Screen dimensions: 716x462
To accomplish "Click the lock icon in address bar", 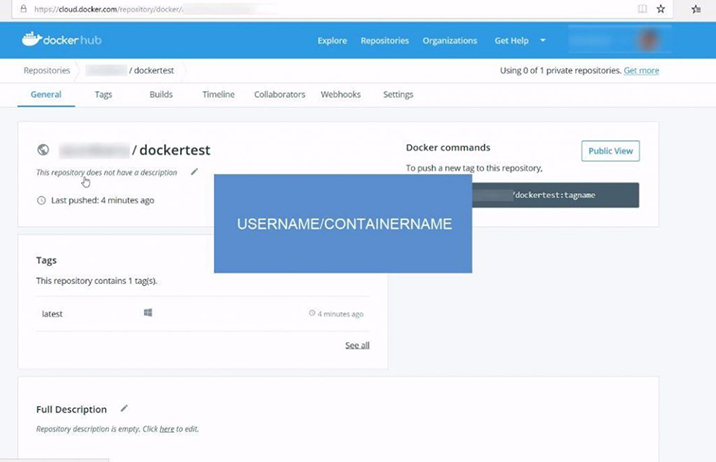I will click(23, 8).
